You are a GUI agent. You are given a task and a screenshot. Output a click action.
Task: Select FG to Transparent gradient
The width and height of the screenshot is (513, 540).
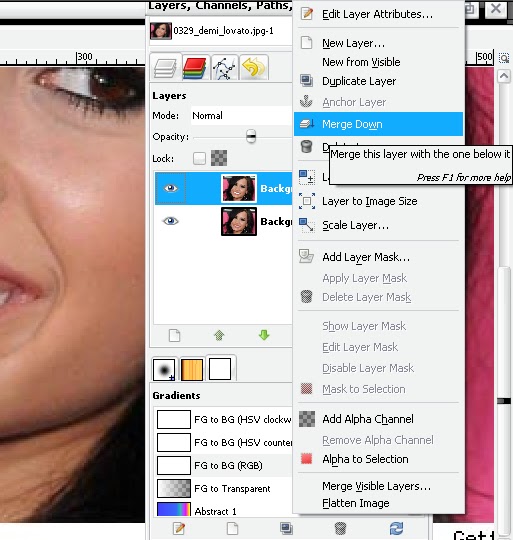(x=223, y=489)
